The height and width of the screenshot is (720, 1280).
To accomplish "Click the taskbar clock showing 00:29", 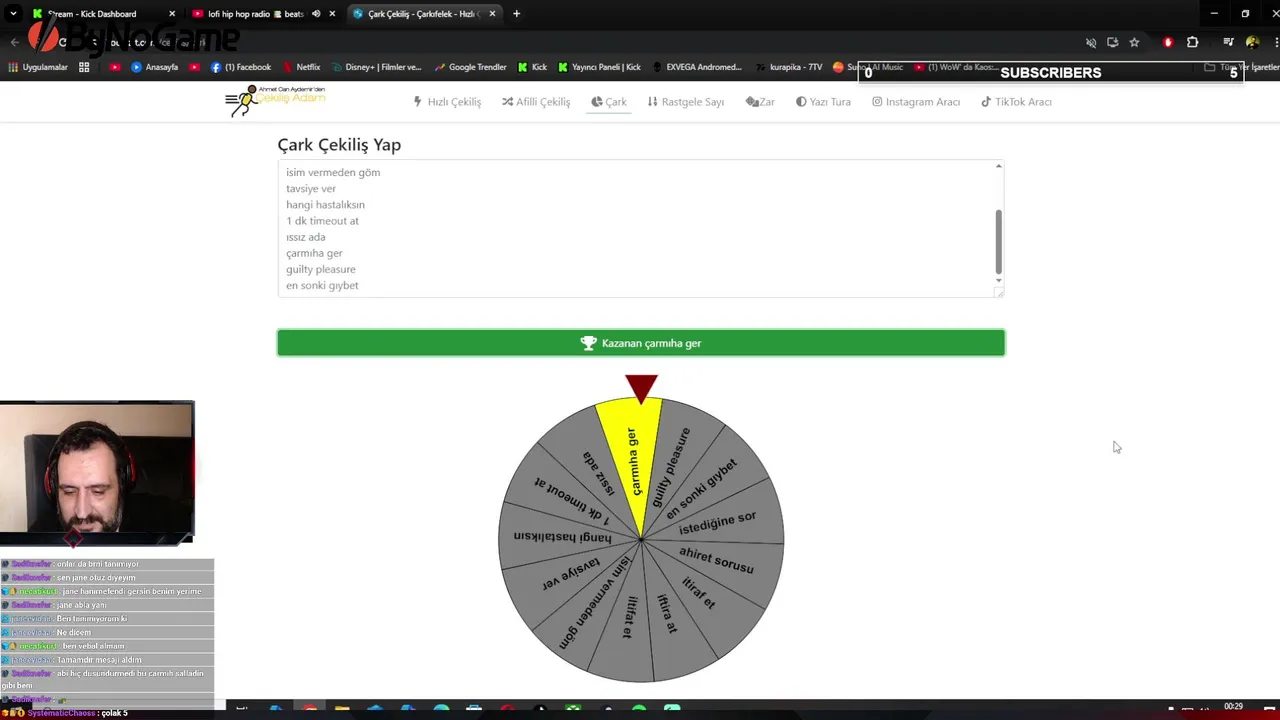I will (x=1233, y=707).
